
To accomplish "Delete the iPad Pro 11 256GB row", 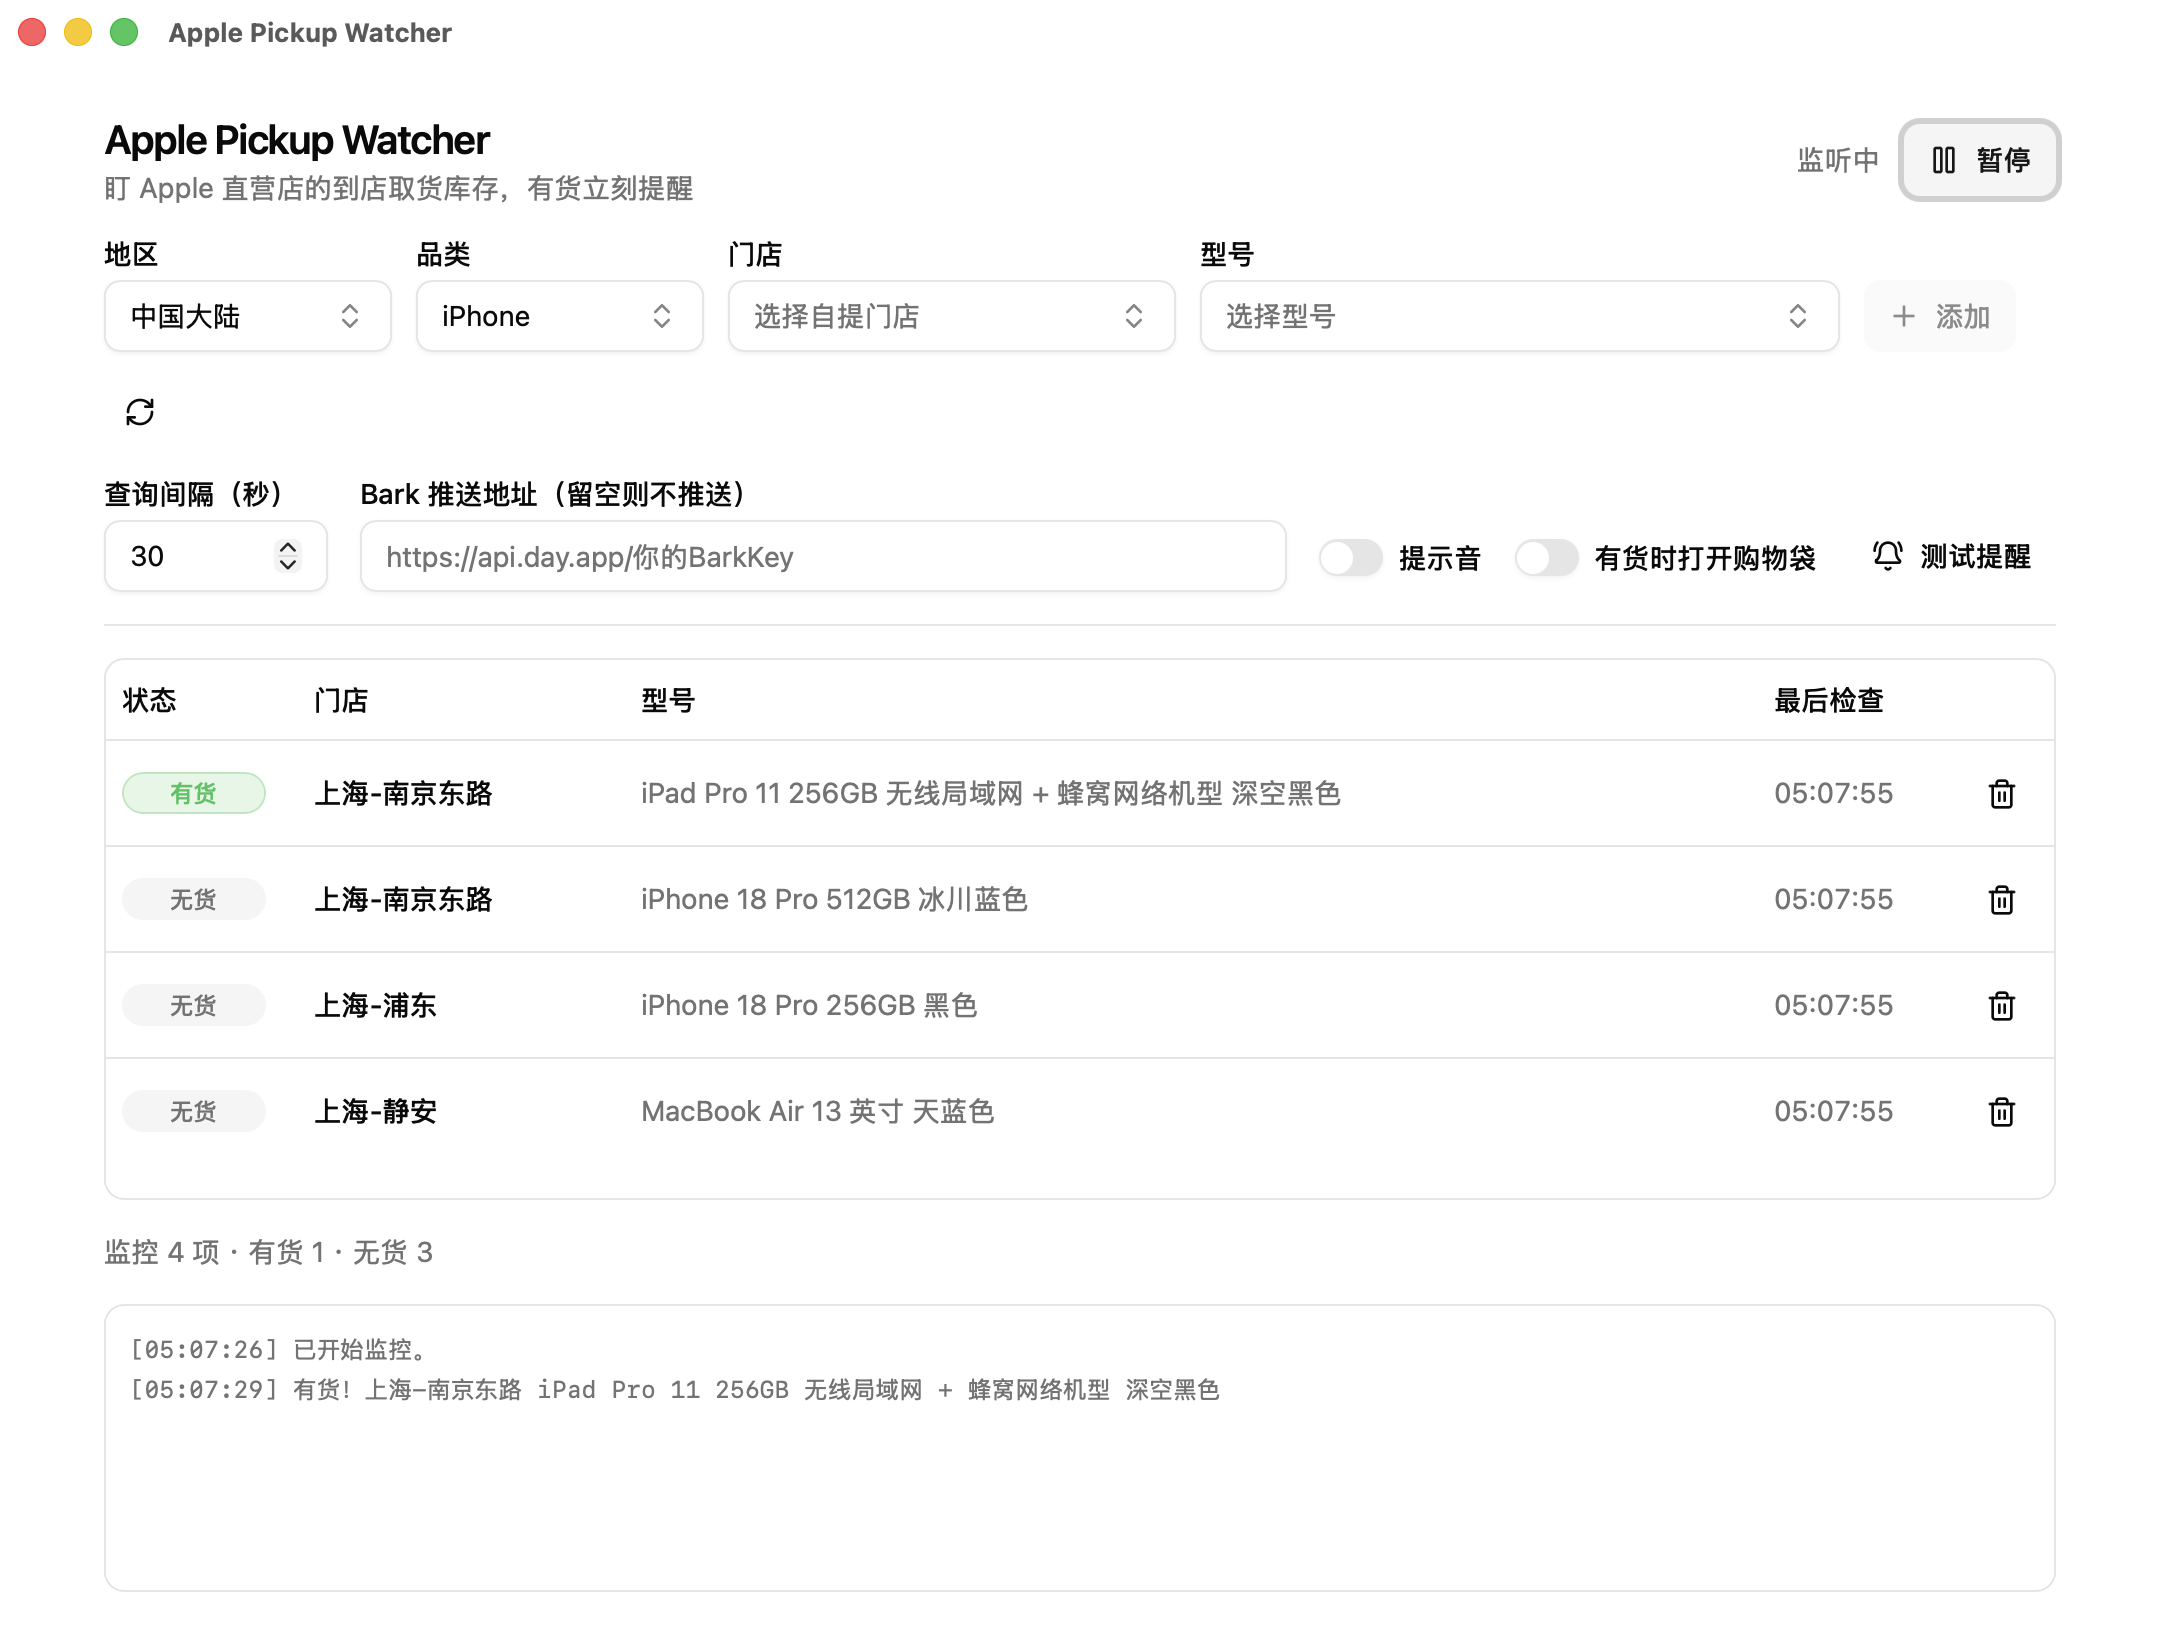I will tap(2001, 794).
